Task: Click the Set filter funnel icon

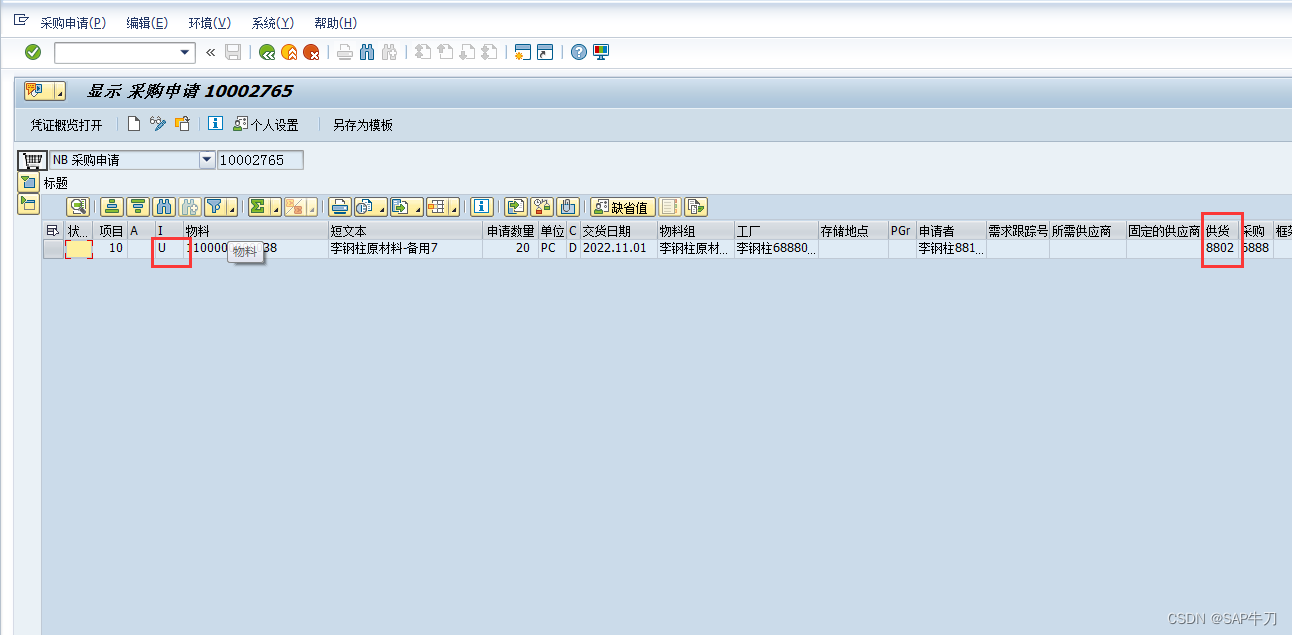Action: tap(215, 207)
